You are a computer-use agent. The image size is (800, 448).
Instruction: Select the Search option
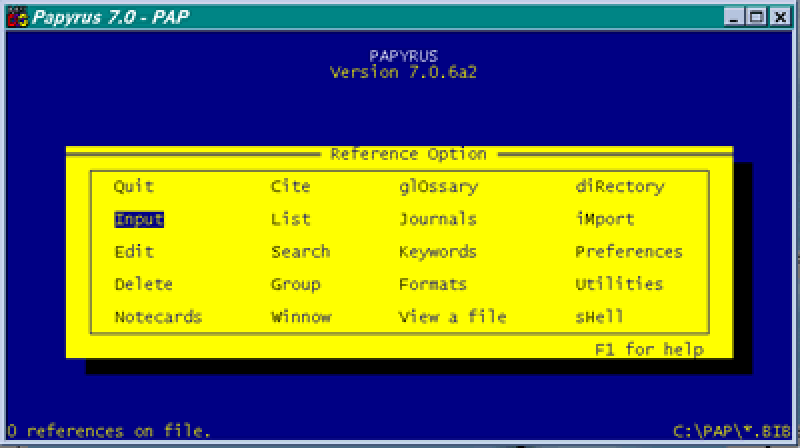point(301,252)
